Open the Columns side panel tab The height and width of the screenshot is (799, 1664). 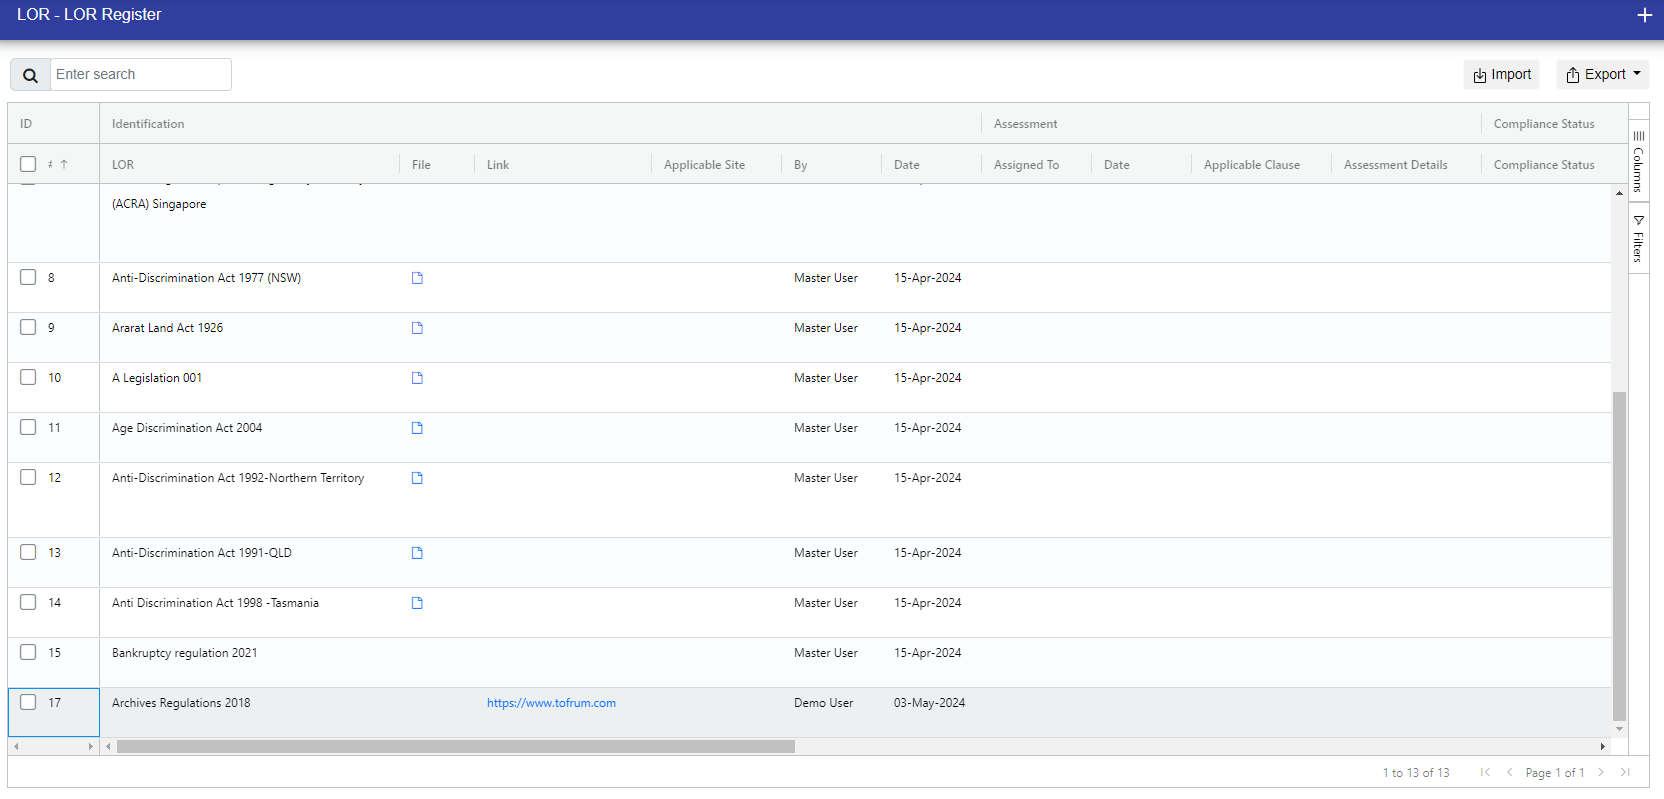1638,160
